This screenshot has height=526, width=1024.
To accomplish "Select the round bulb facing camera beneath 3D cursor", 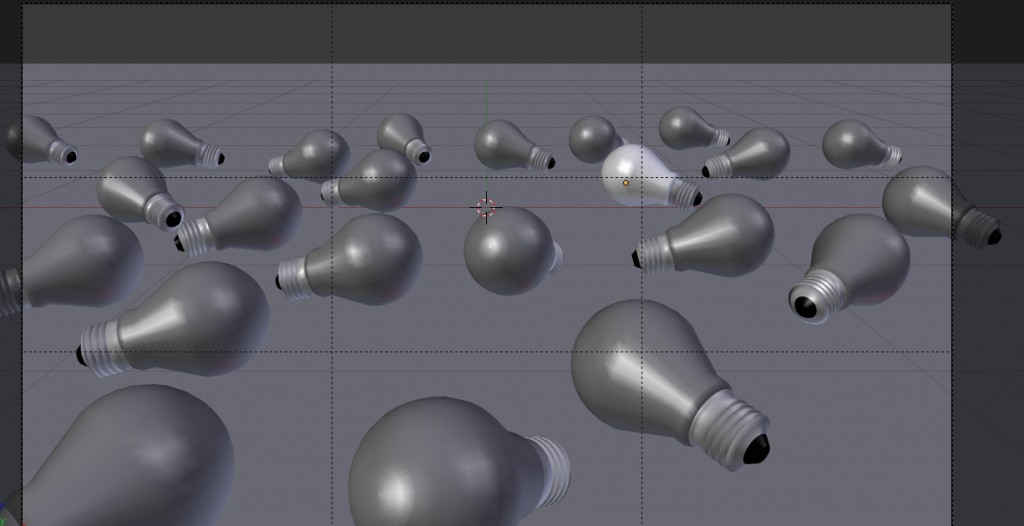I will pos(513,250).
